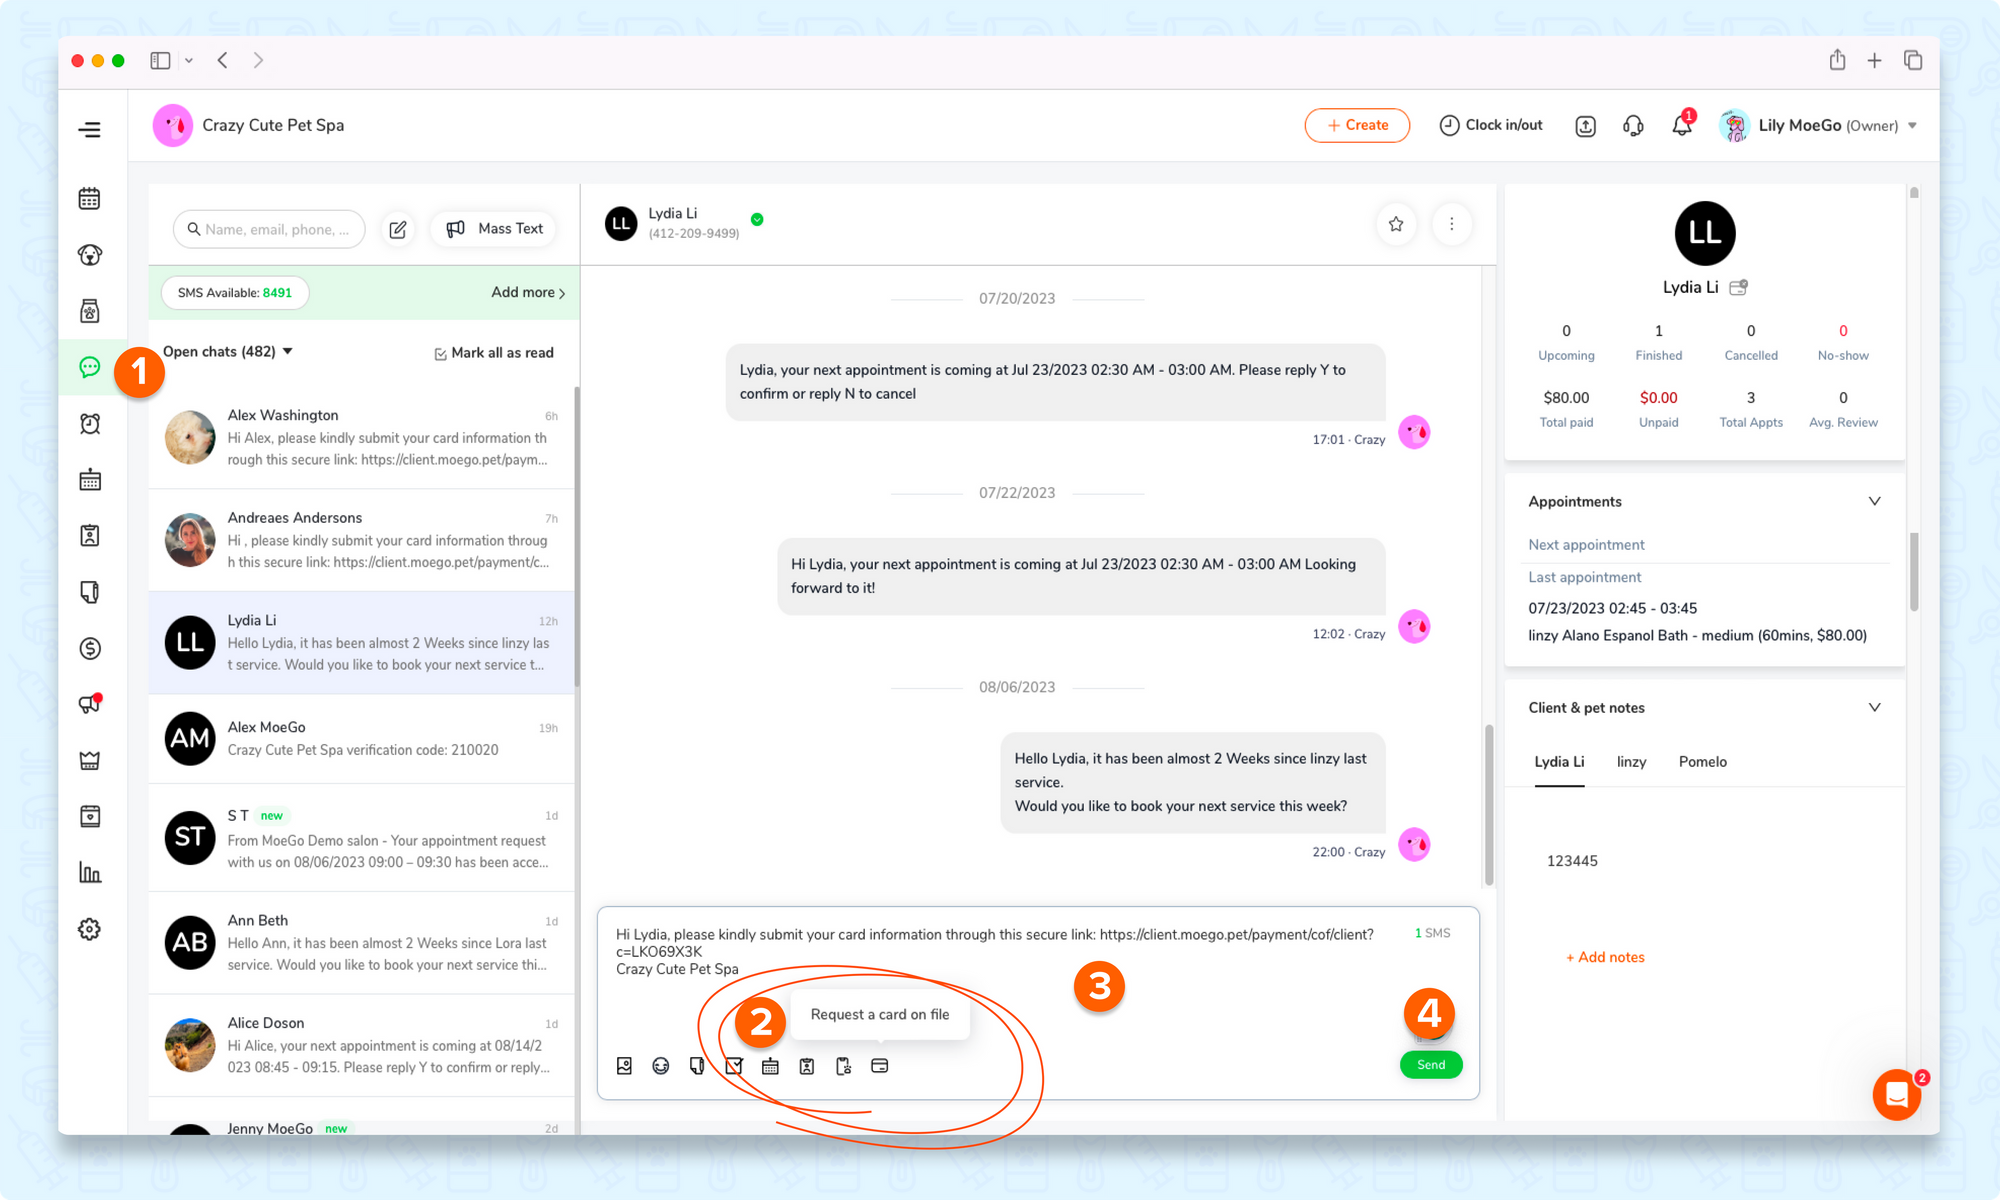Star the Lydia Li conversation
Screen dimensions: 2000x1200
[x=1396, y=224]
